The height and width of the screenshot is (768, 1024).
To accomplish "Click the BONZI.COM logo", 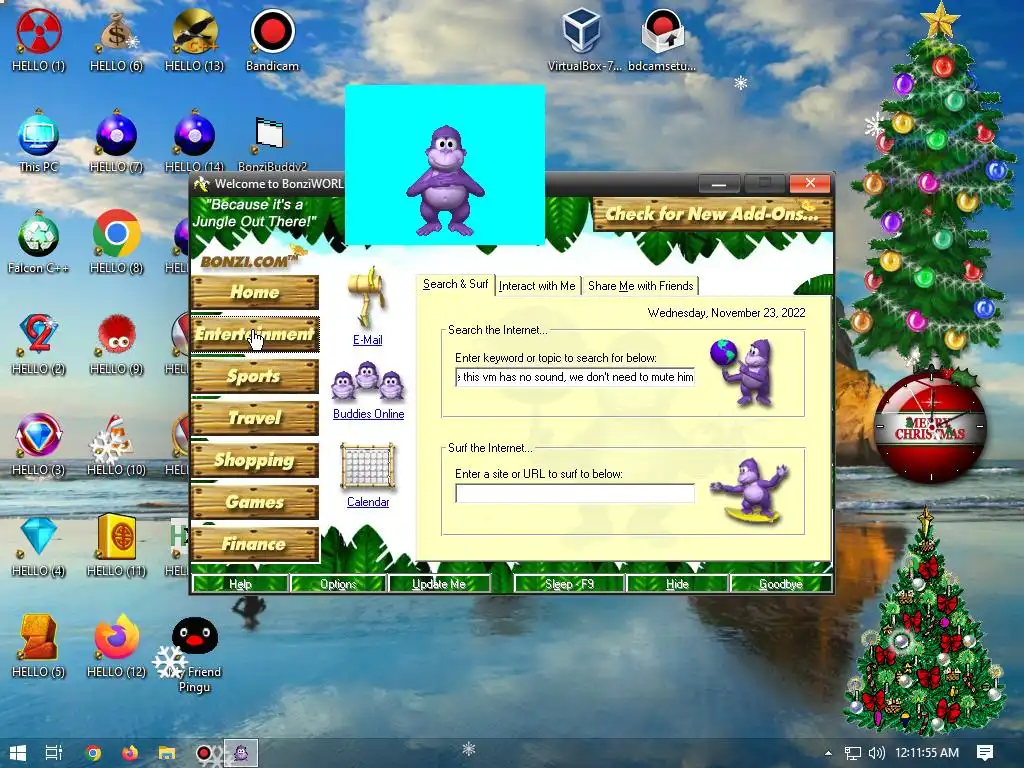I will [x=248, y=260].
